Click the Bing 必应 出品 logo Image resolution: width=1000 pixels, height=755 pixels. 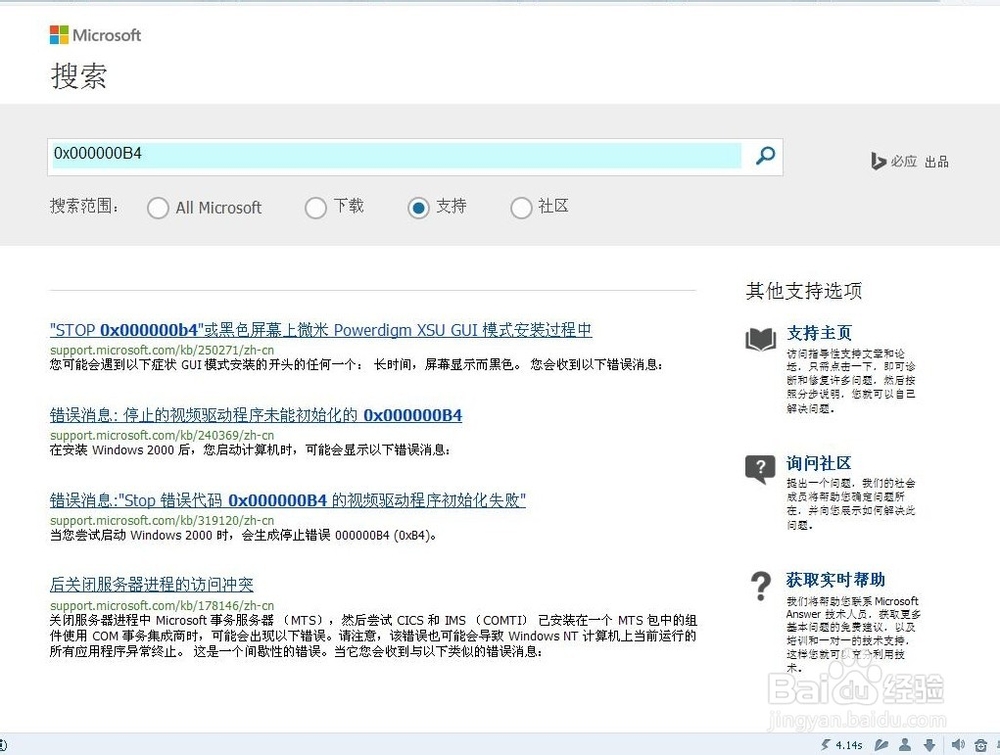click(908, 161)
